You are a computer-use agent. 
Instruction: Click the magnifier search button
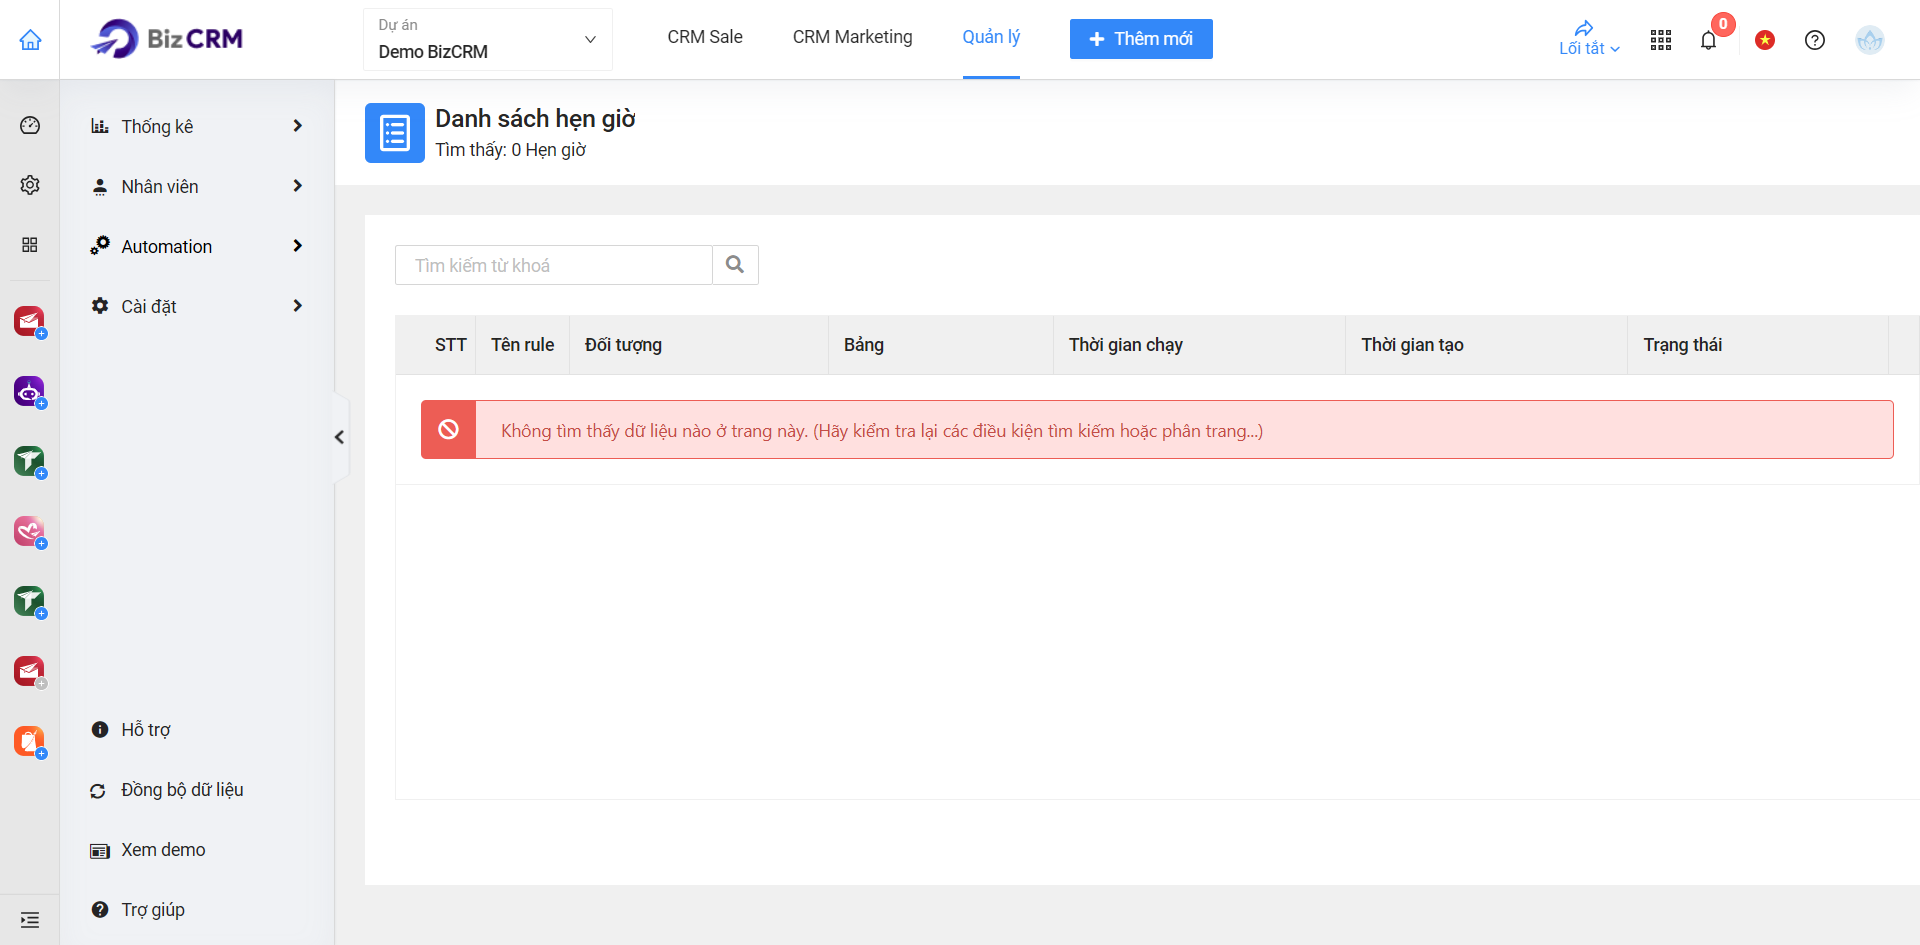pos(735,265)
